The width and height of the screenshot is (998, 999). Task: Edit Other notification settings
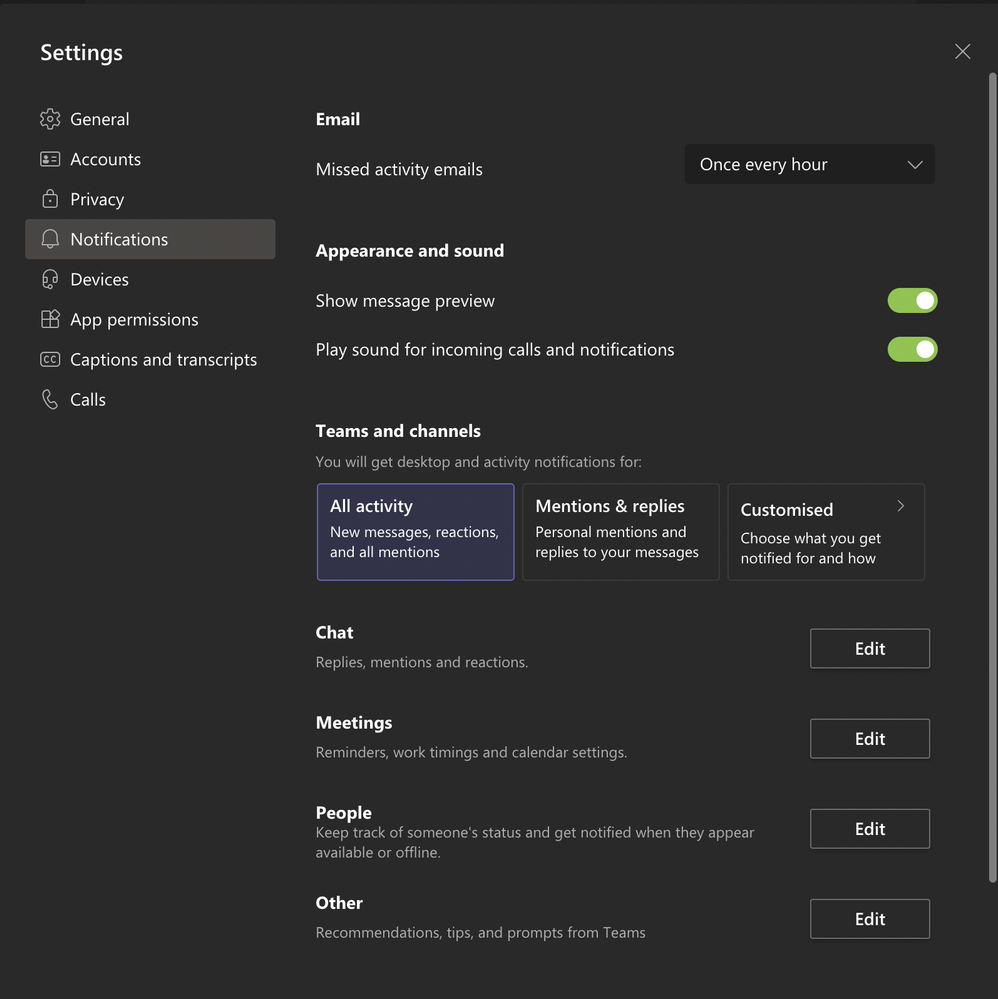click(870, 919)
